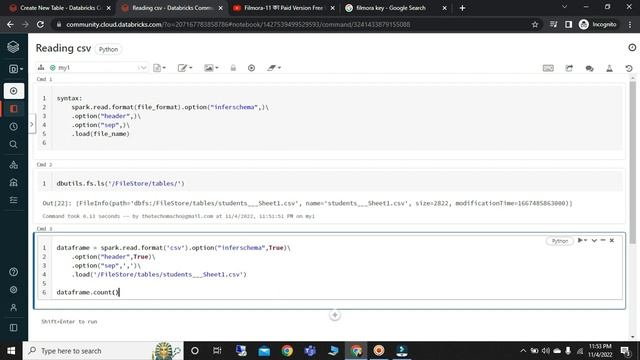Open the View menu dropdown in toolbar
640x360 pixels.
click(211, 68)
